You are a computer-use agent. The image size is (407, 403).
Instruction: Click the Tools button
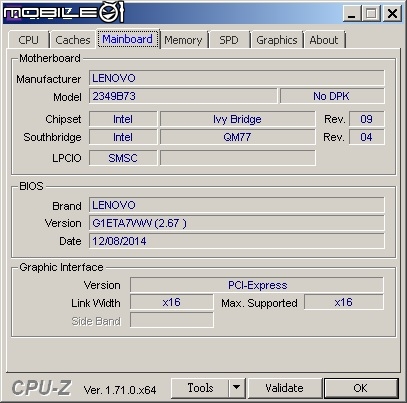(200, 388)
